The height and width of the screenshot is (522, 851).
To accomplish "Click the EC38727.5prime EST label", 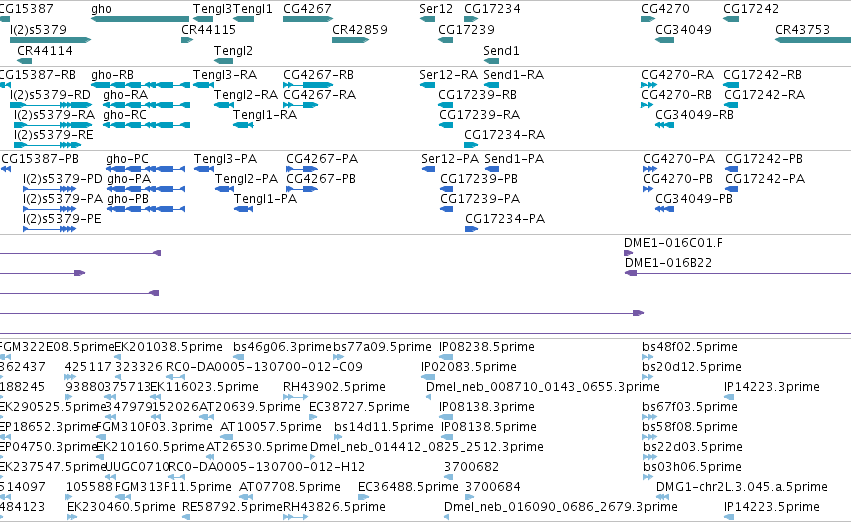I will (x=359, y=407).
